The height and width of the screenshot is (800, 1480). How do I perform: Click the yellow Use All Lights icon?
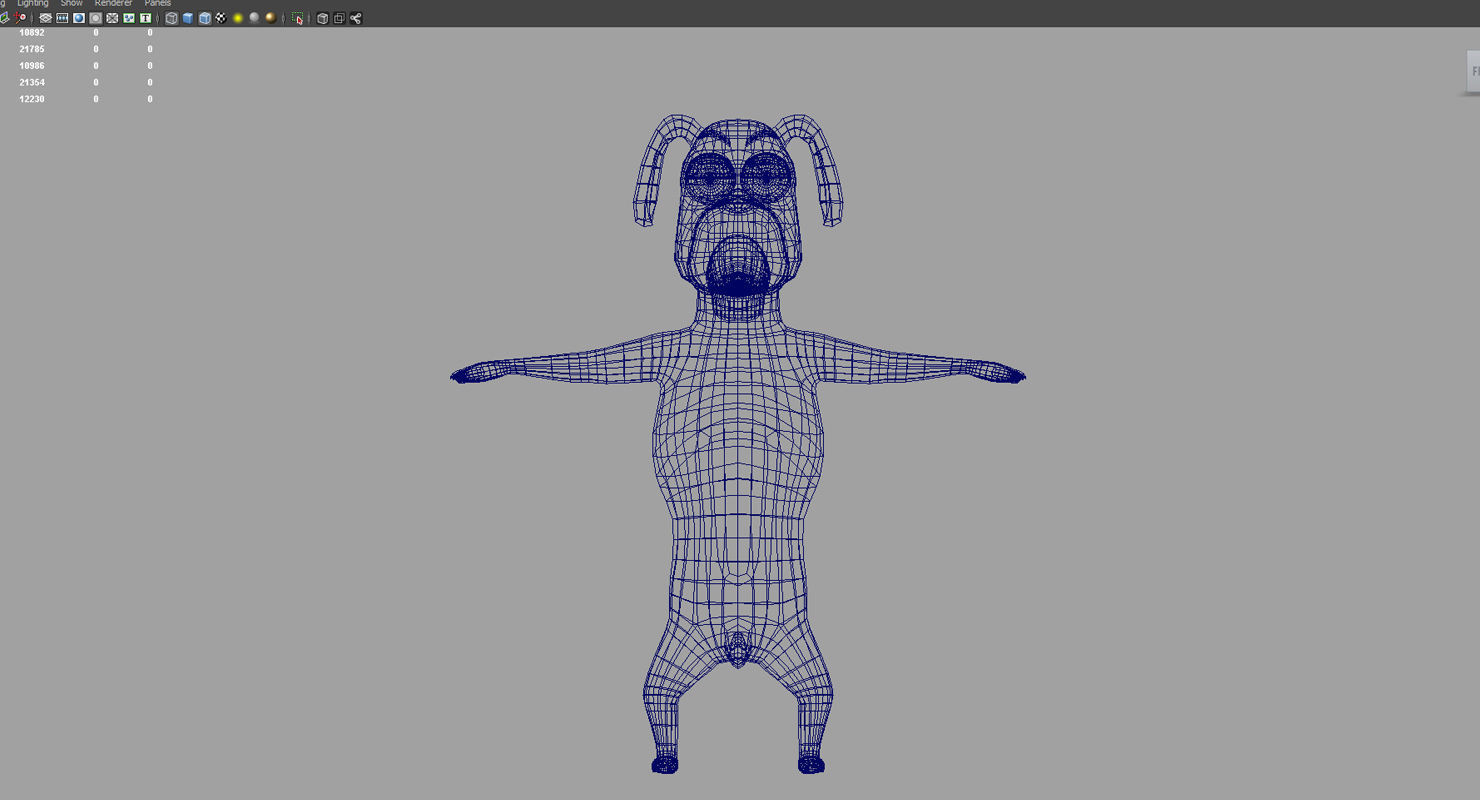[238, 18]
